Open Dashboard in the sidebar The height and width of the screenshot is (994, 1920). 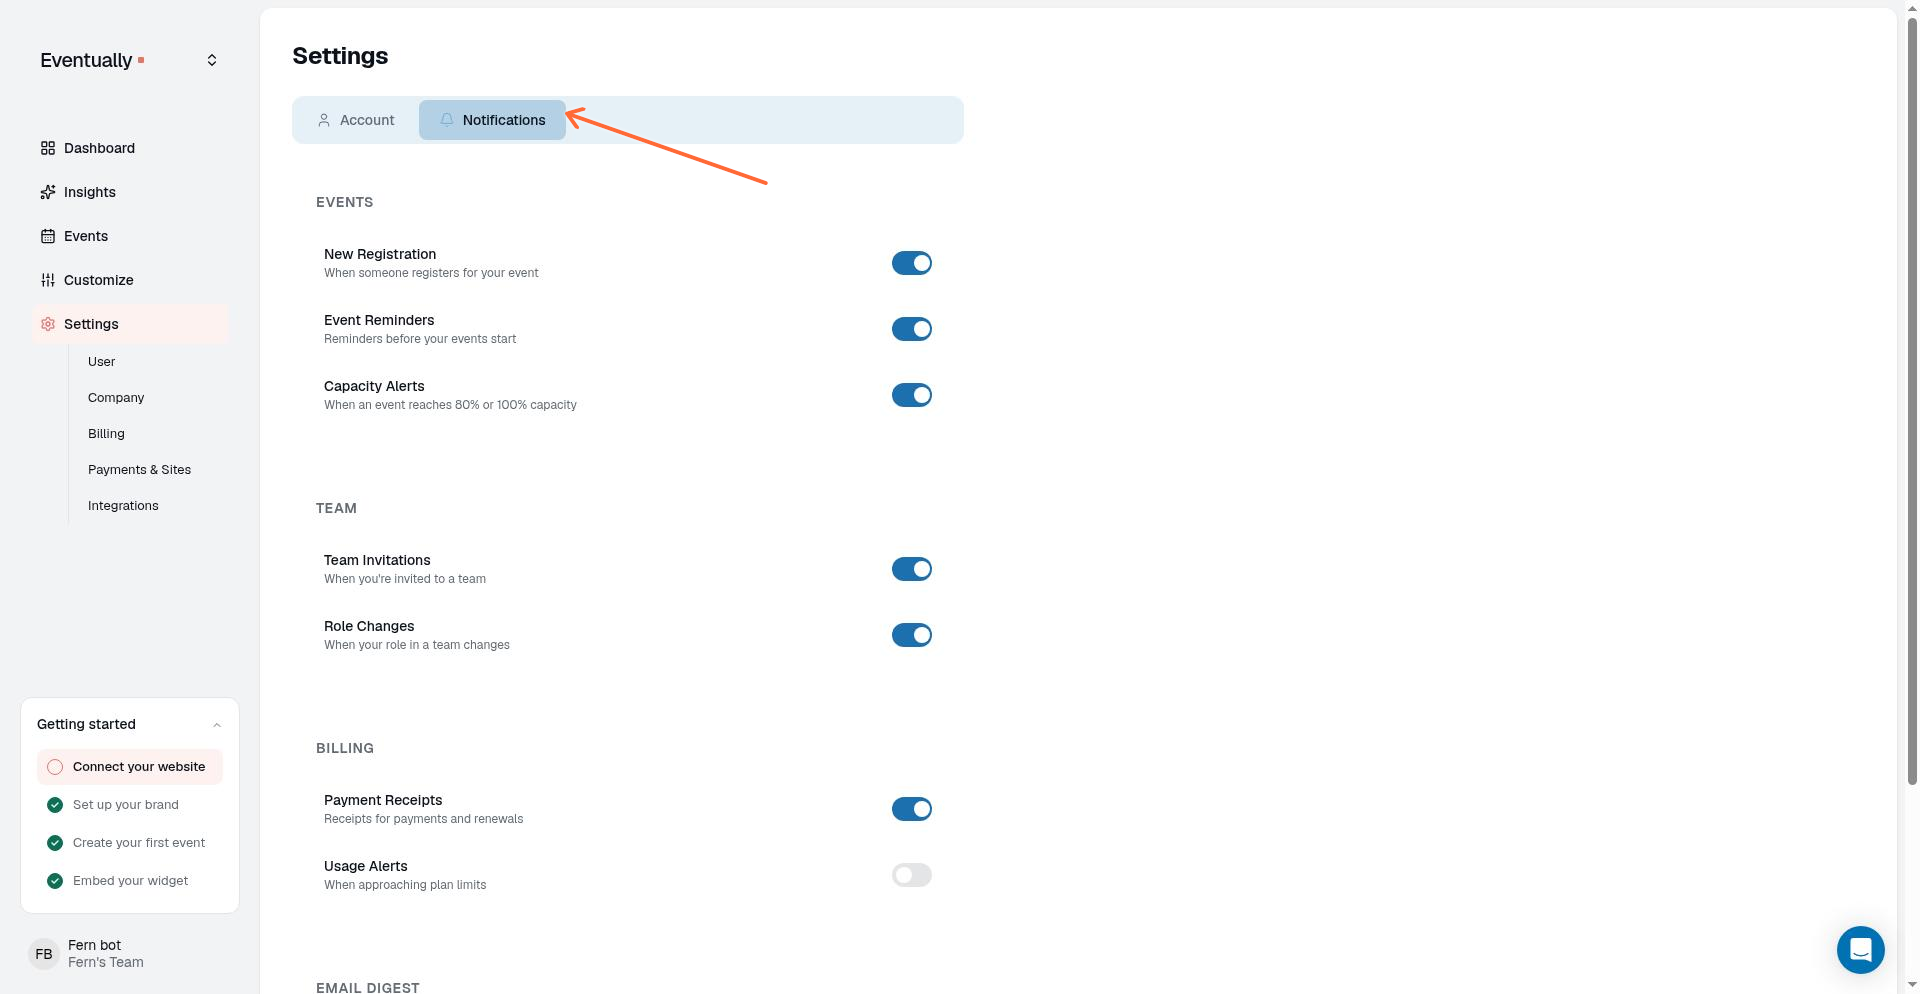pyautogui.click(x=130, y=148)
